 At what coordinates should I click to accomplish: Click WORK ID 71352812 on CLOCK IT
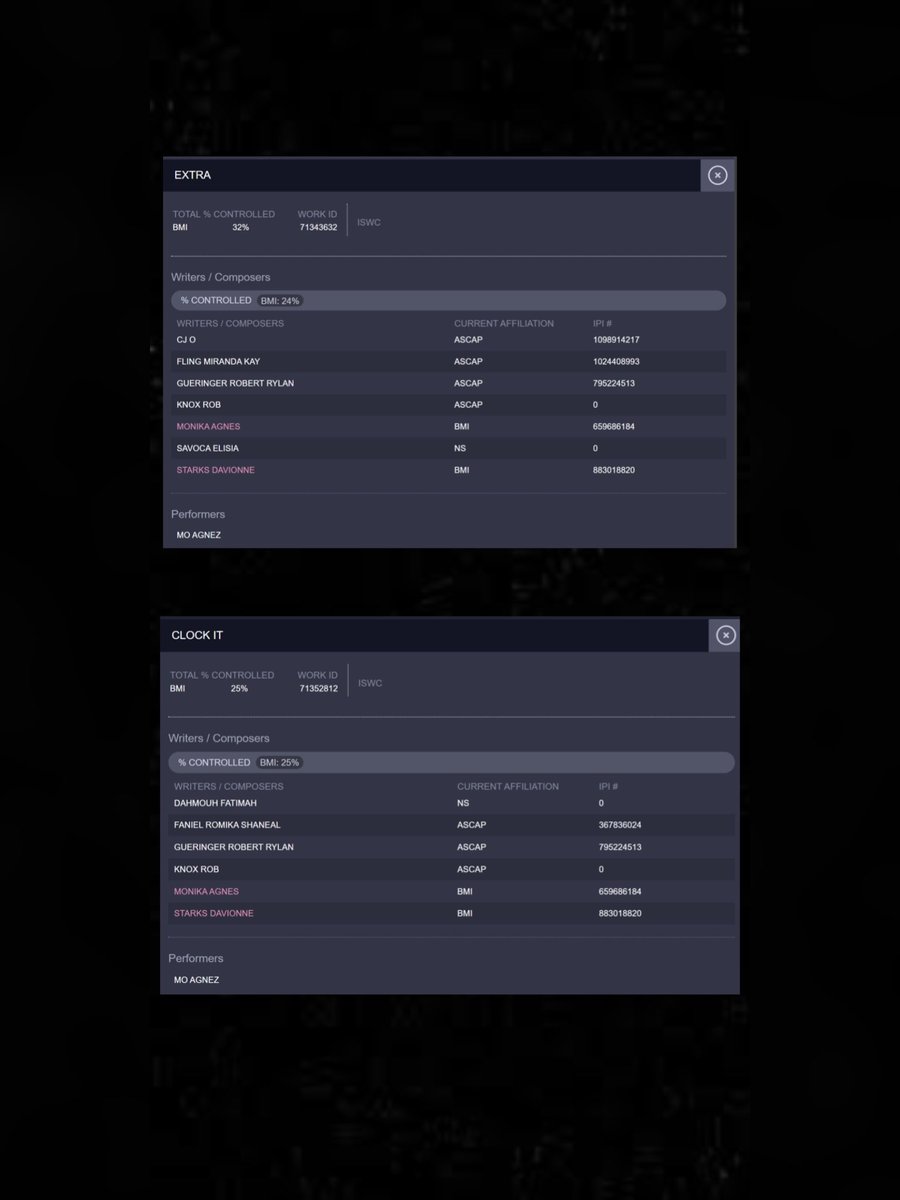coord(317,688)
